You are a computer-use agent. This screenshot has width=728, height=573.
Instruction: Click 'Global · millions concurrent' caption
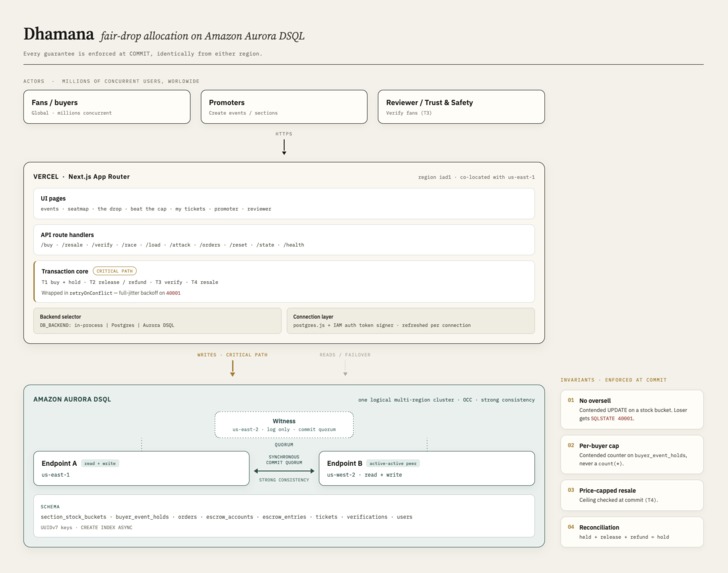pyautogui.click(x=72, y=113)
